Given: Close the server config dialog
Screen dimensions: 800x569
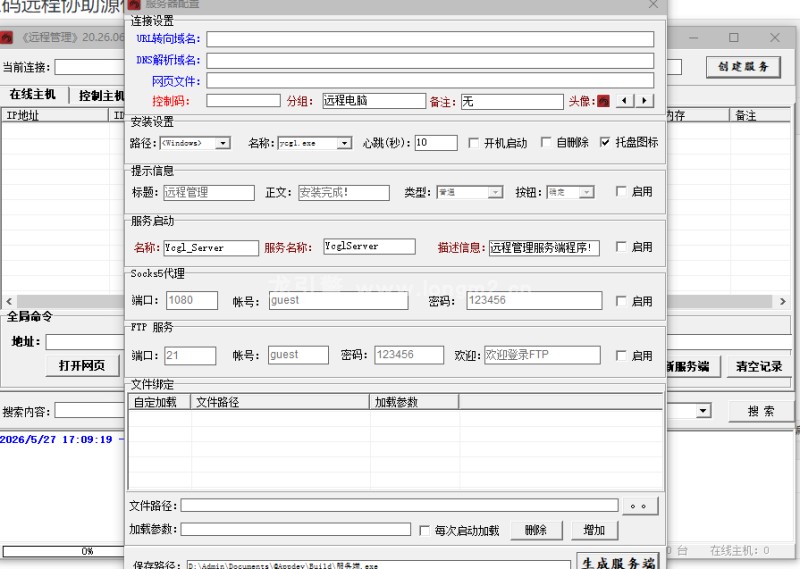Looking at the screenshot, I should [x=653, y=5].
